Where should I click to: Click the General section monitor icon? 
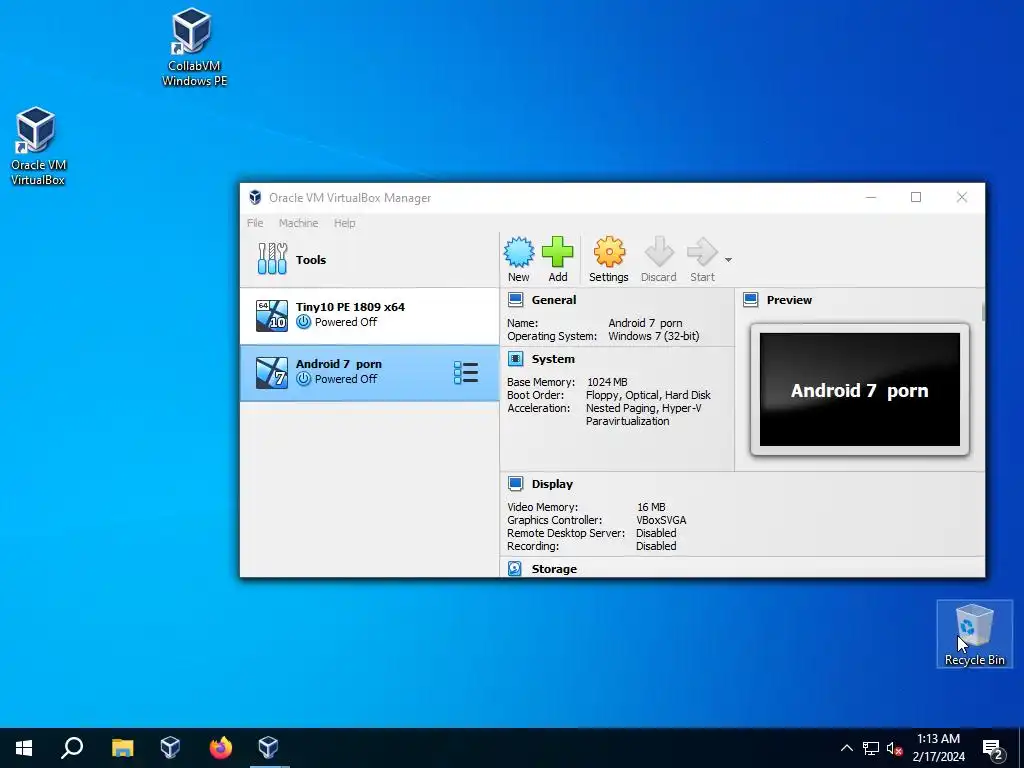516,300
